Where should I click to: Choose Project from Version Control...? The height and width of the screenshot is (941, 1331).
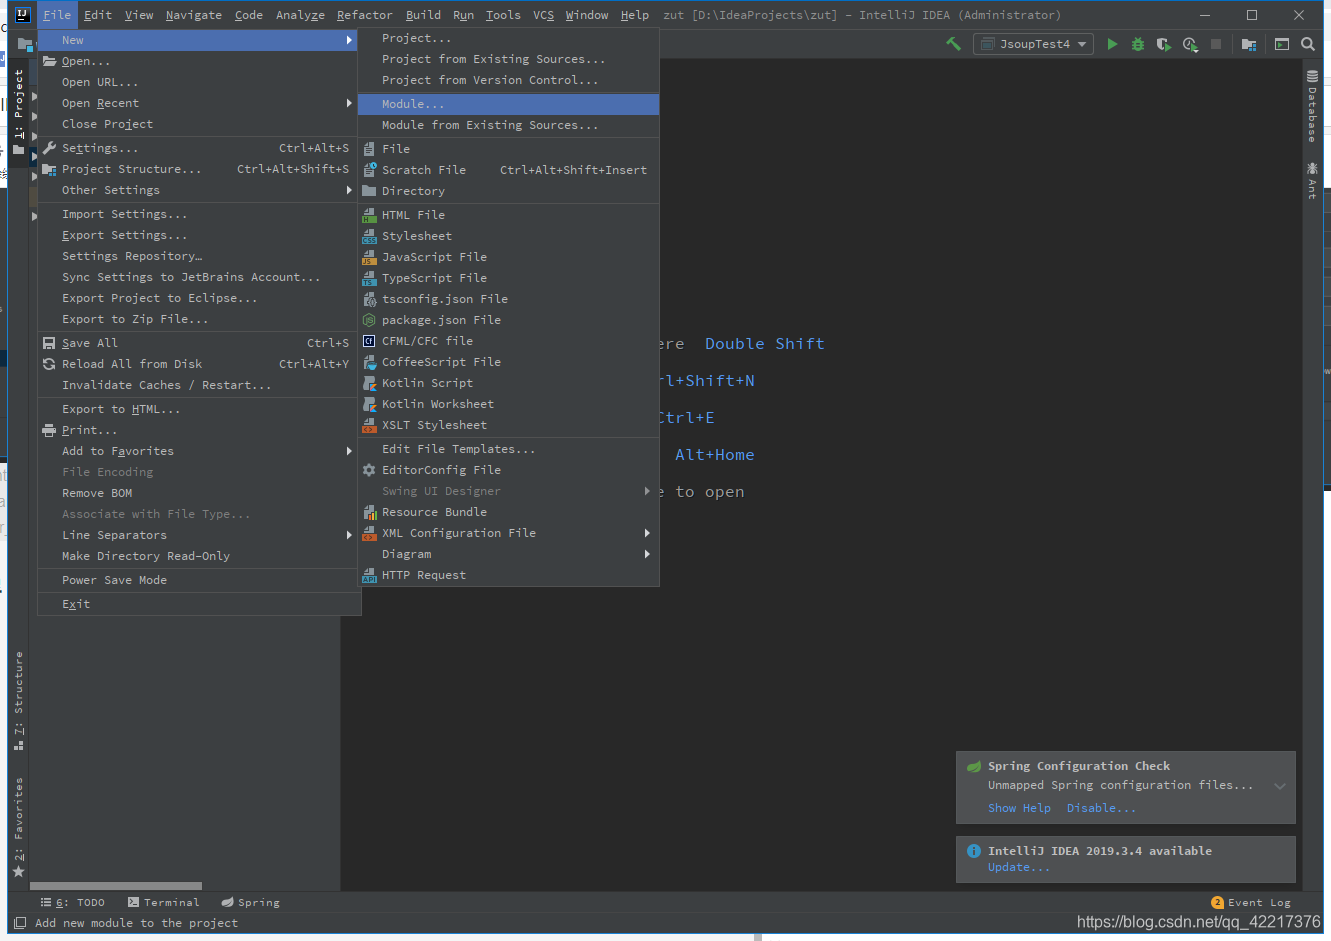509,80
